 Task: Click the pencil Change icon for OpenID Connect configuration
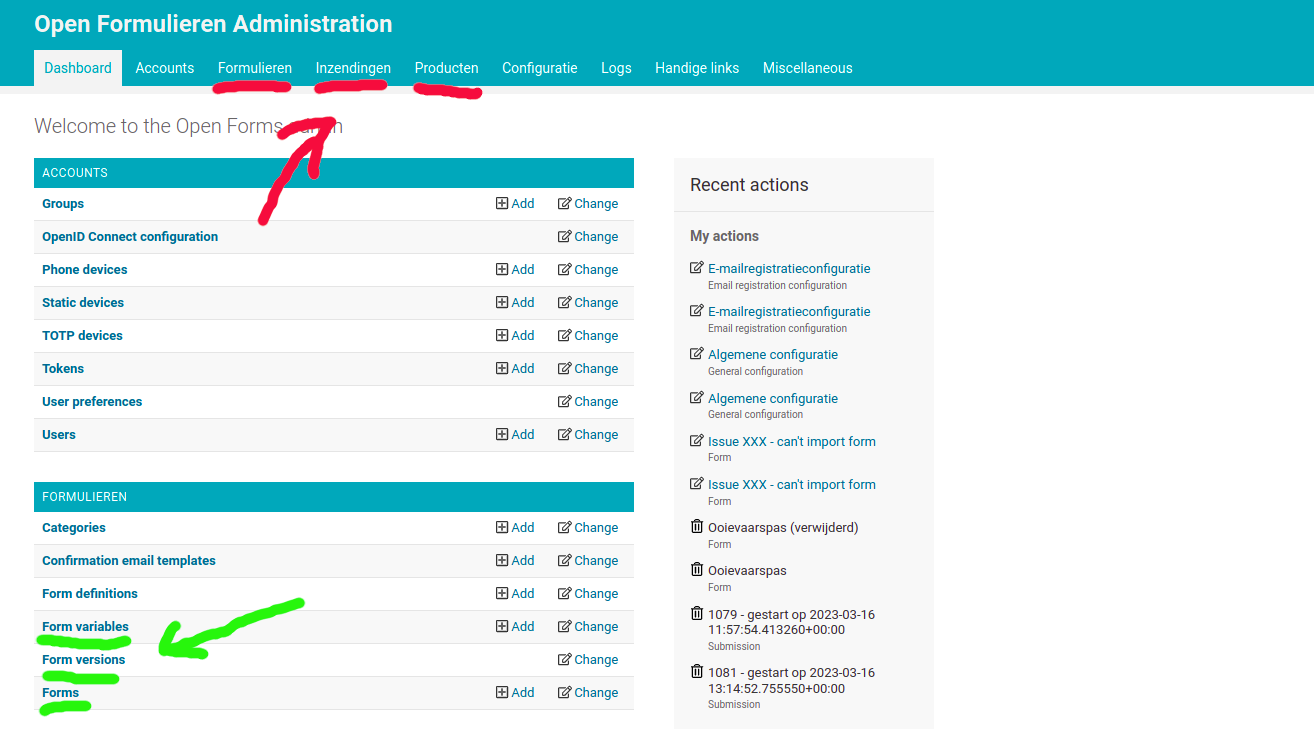(566, 236)
